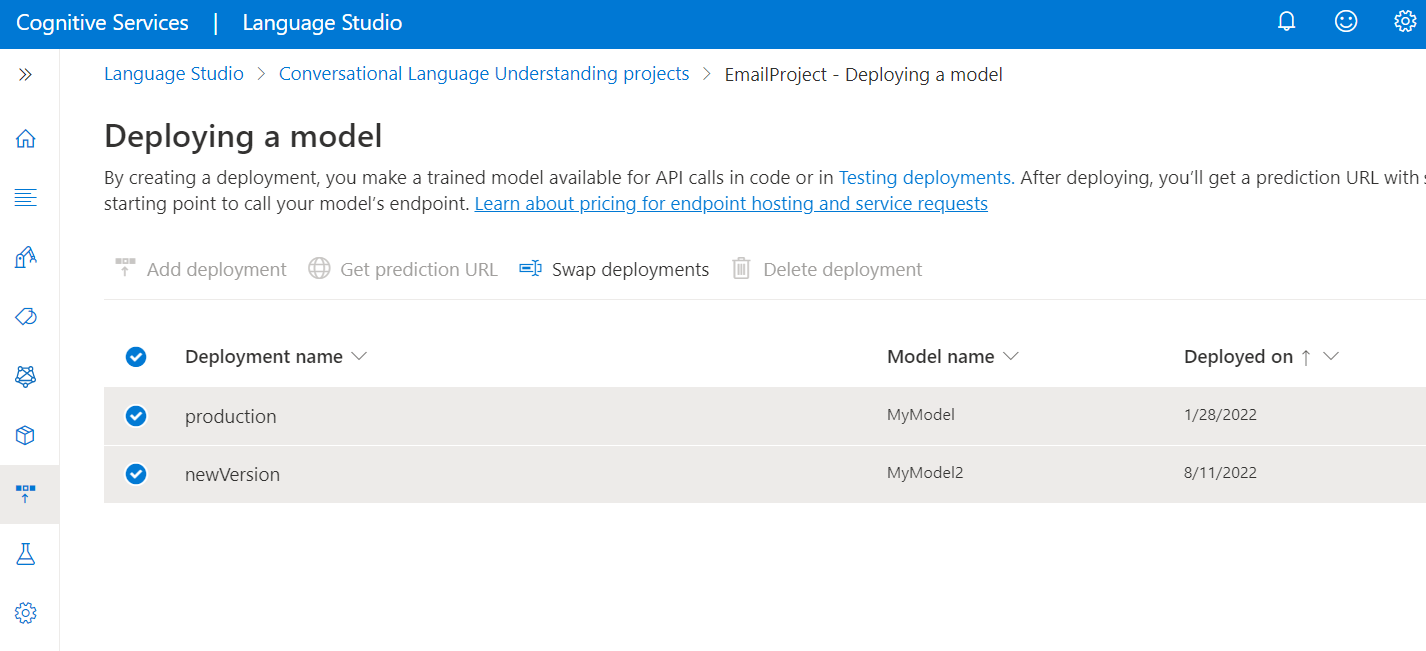Open the Schema definition sidebar icon
The height and width of the screenshot is (651, 1426).
(26, 198)
